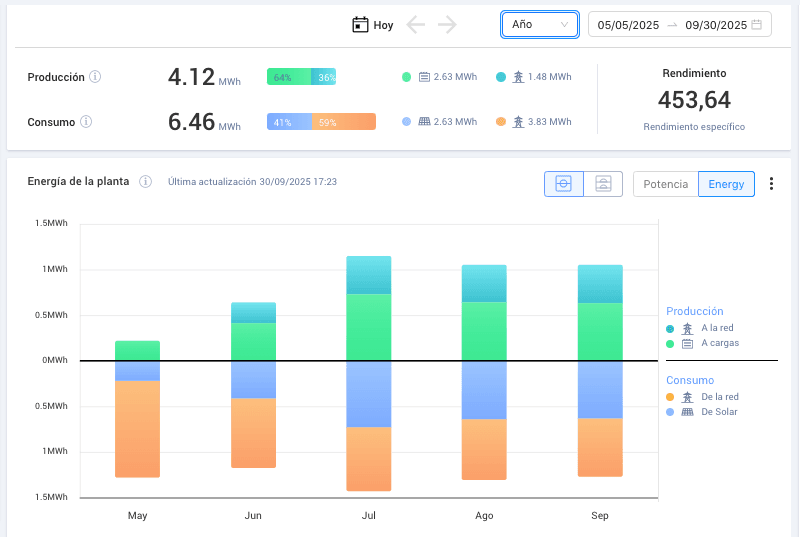Toggle 'A cargas' legend series

point(712,344)
